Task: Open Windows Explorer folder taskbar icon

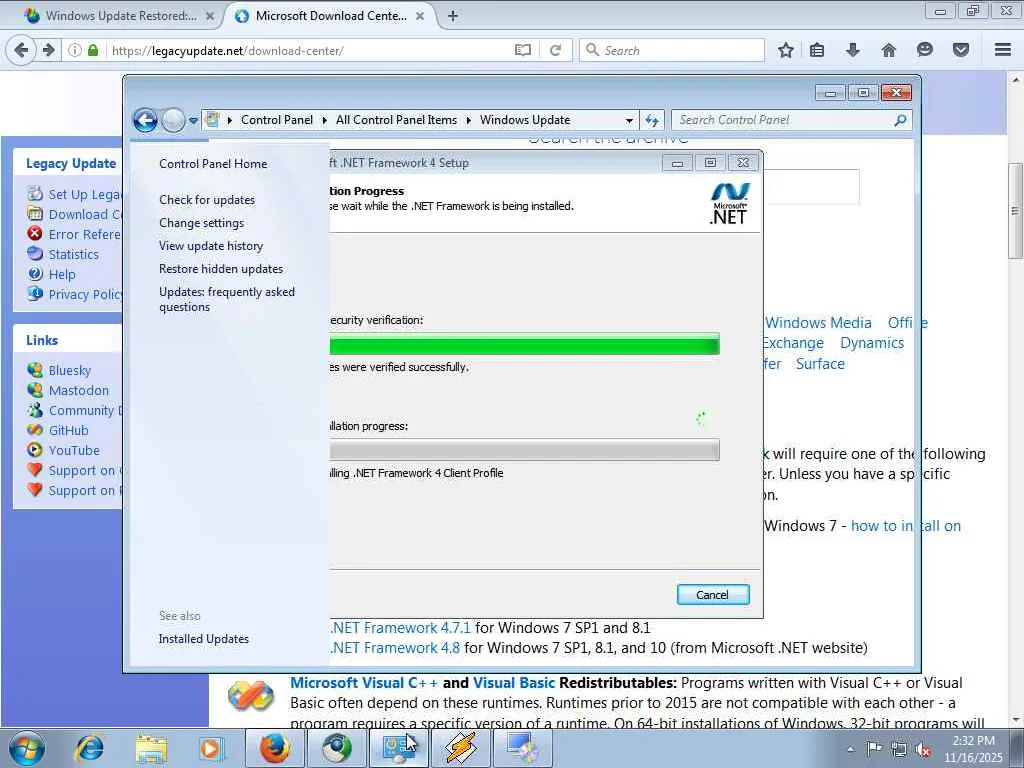Action: [x=151, y=748]
